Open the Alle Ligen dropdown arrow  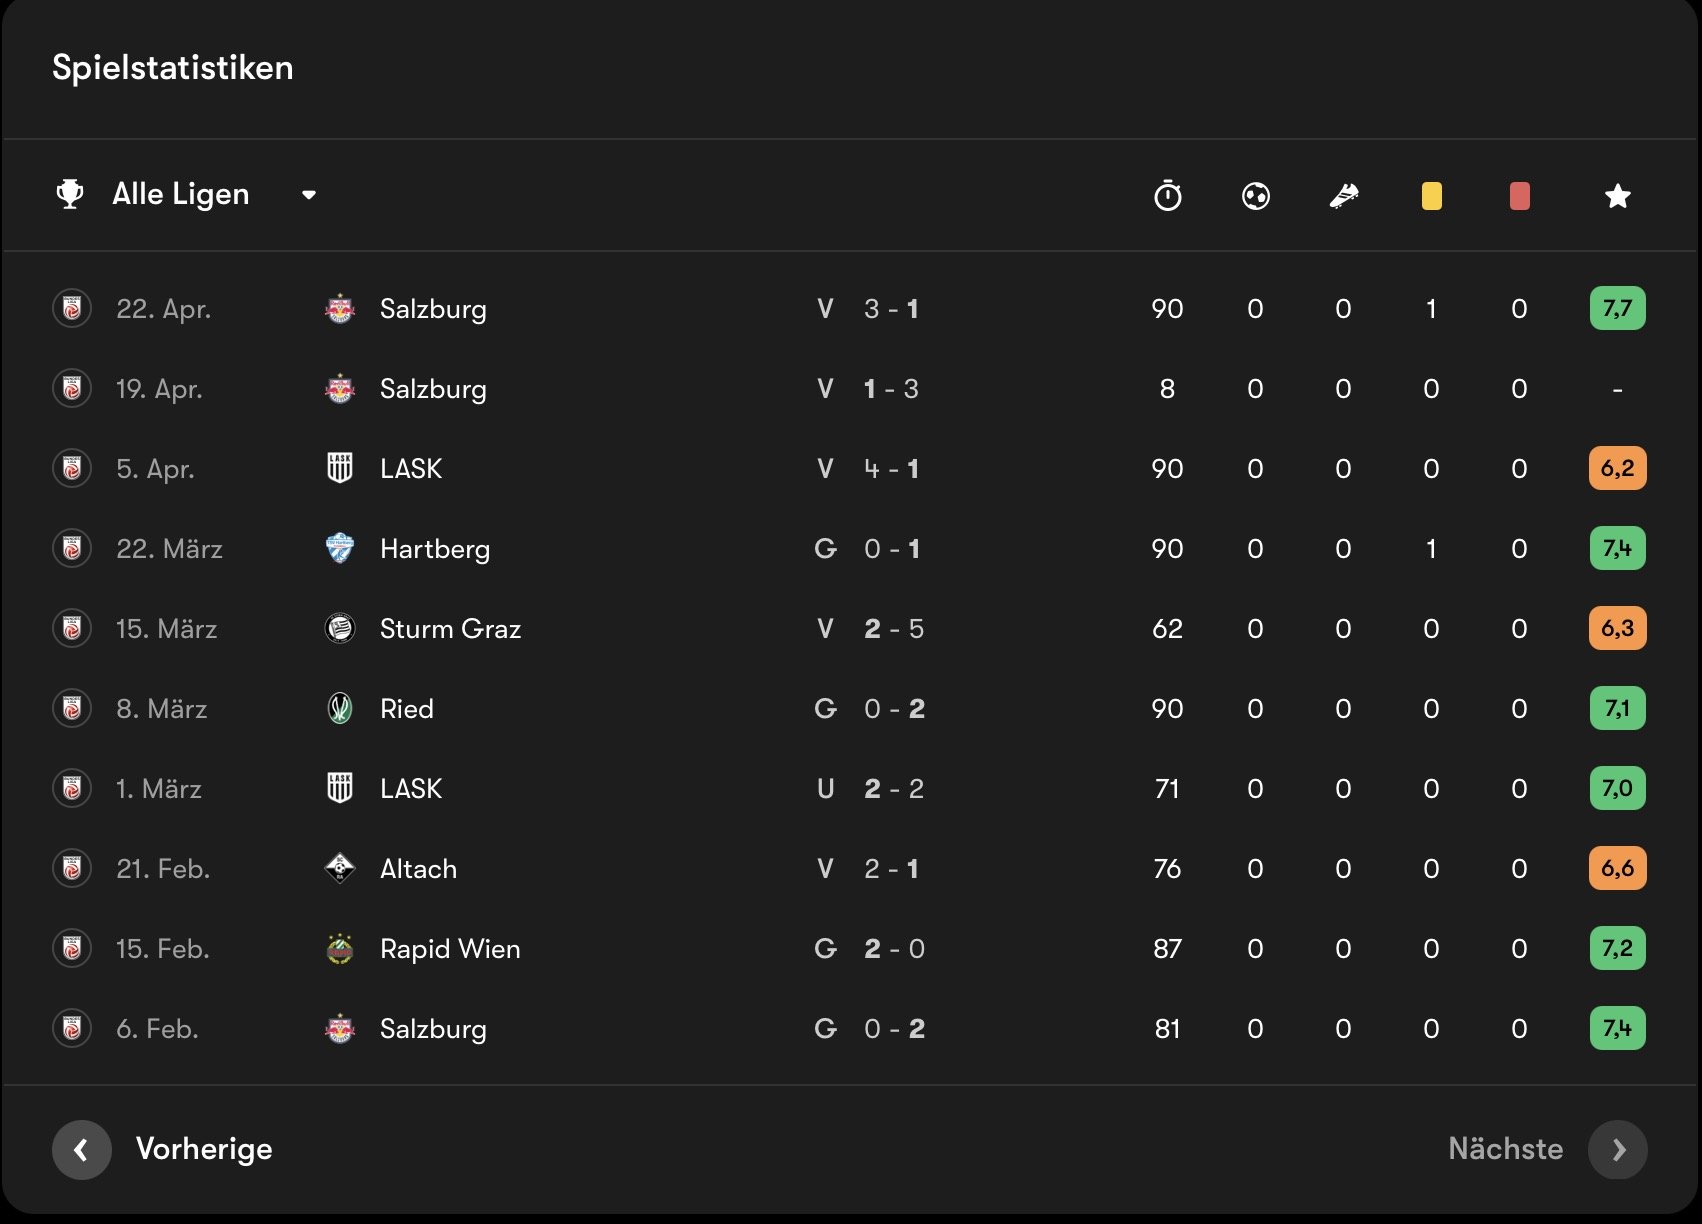click(x=309, y=195)
